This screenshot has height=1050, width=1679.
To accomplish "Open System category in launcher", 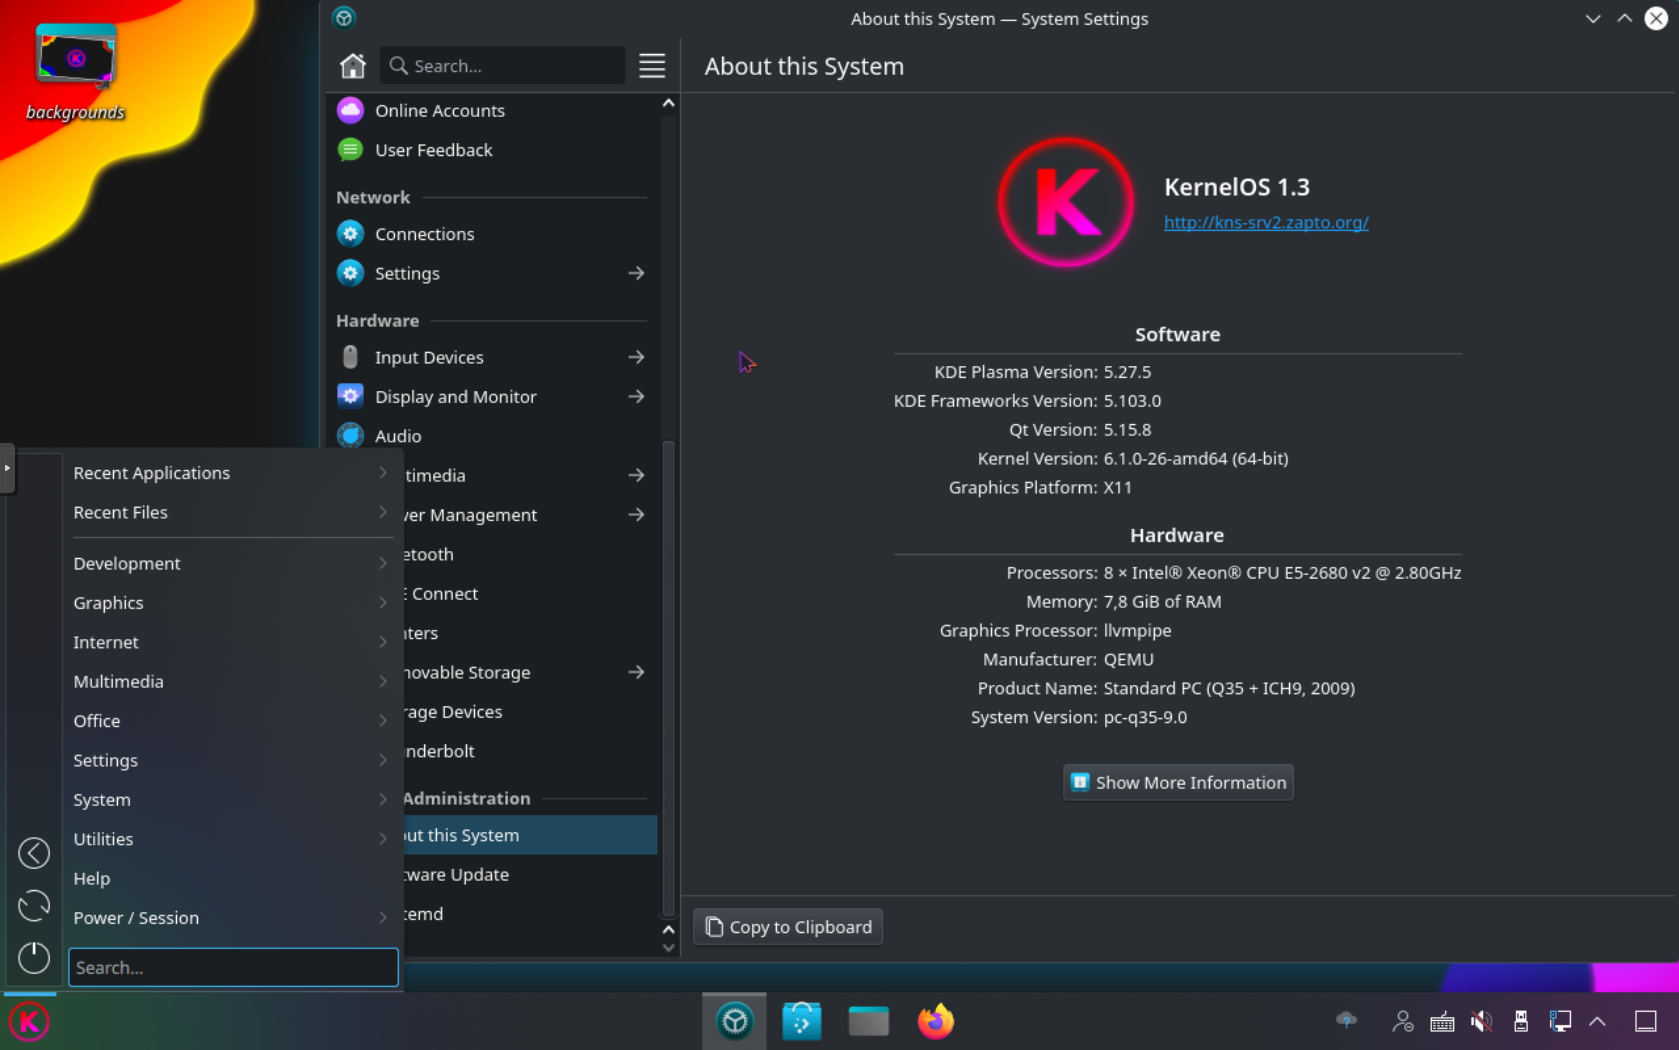I will [x=231, y=800].
